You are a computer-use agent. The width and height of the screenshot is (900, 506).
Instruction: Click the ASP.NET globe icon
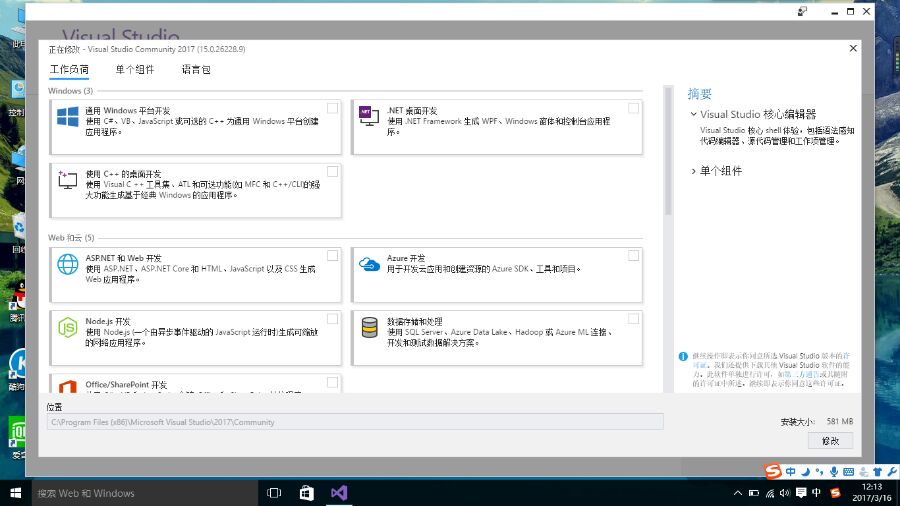coord(68,264)
